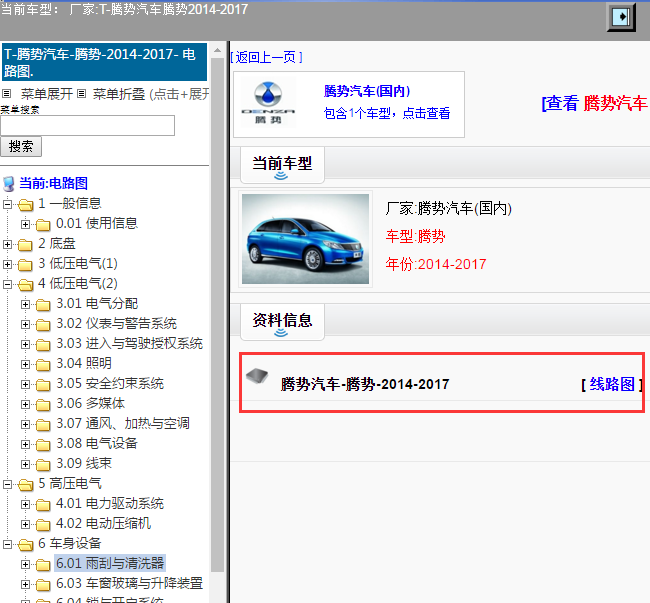Click folder icon of 3.04 照明
Viewport: 650px width, 603px height.
tap(43, 365)
